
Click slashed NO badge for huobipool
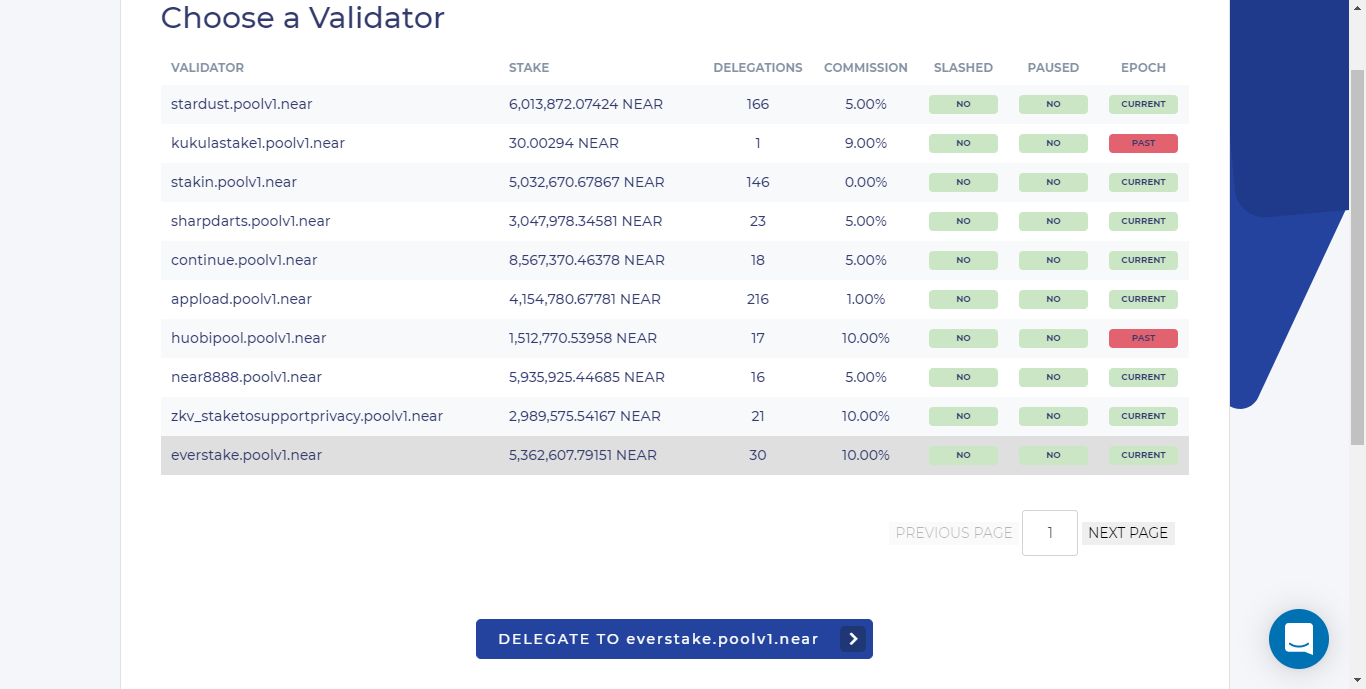click(x=963, y=338)
